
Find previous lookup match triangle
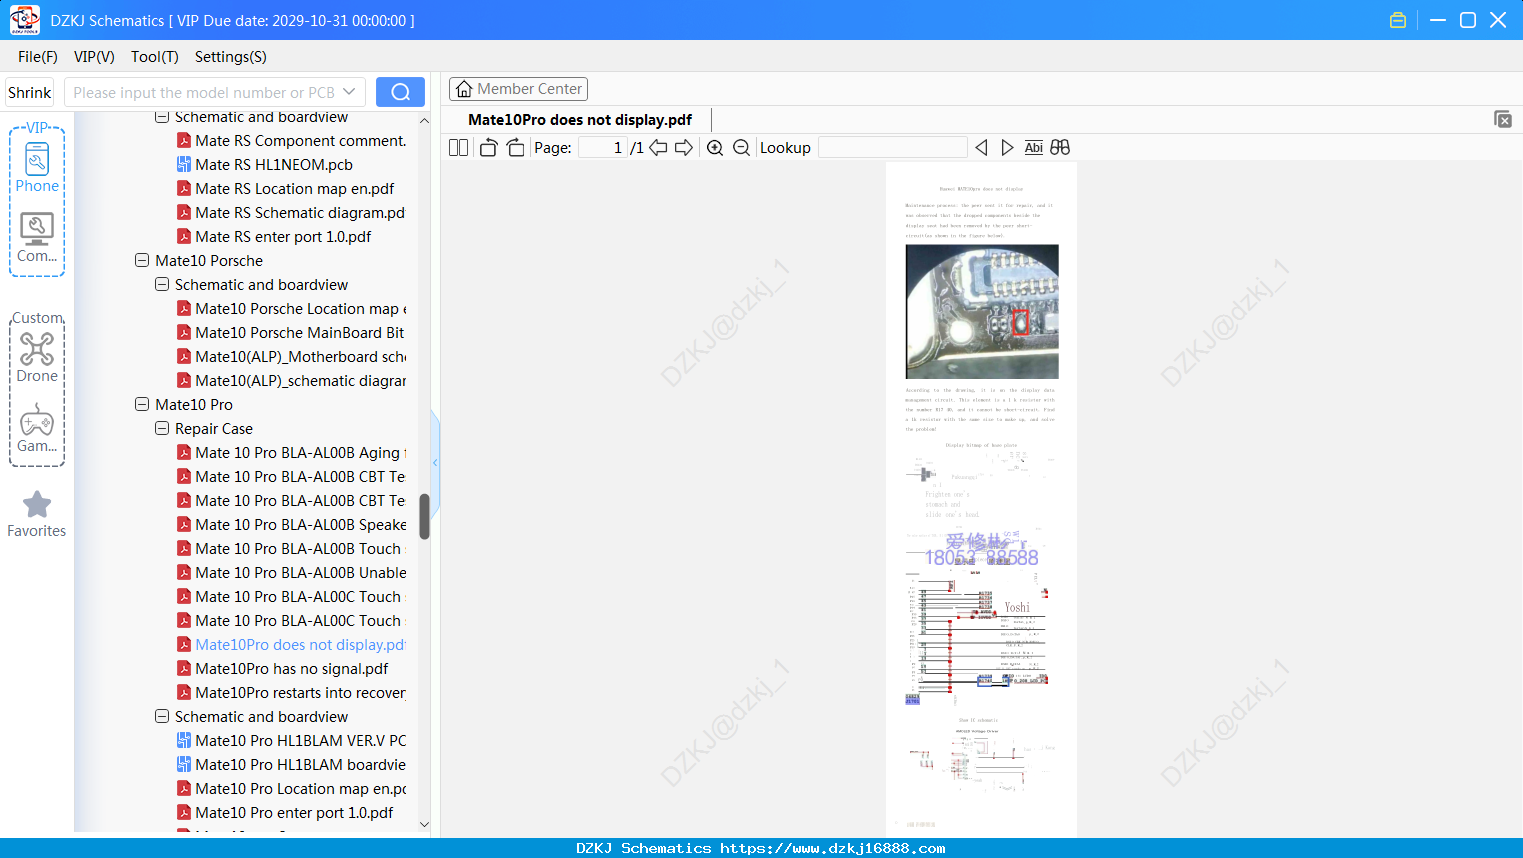coord(981,148)
